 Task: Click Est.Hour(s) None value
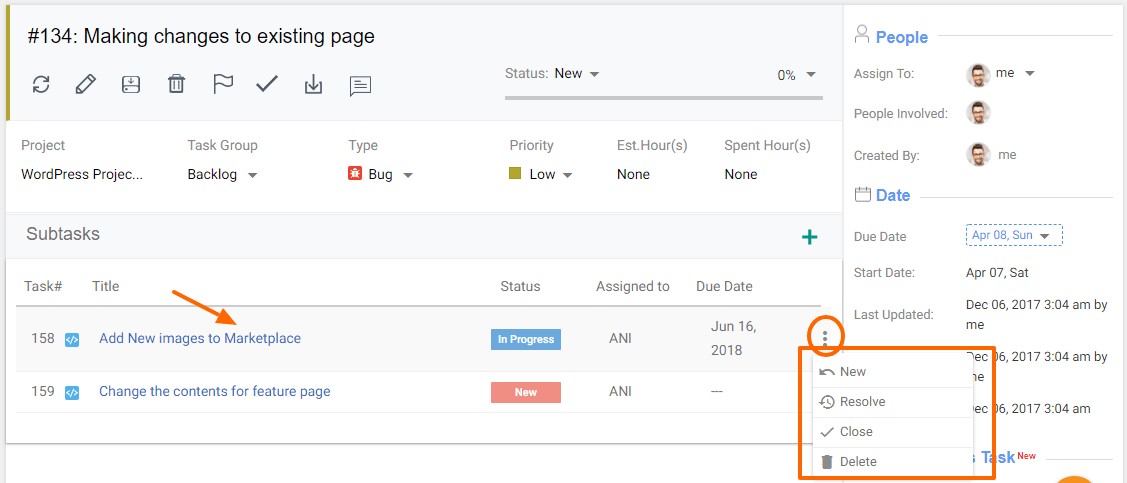click(x=633, y=174)
